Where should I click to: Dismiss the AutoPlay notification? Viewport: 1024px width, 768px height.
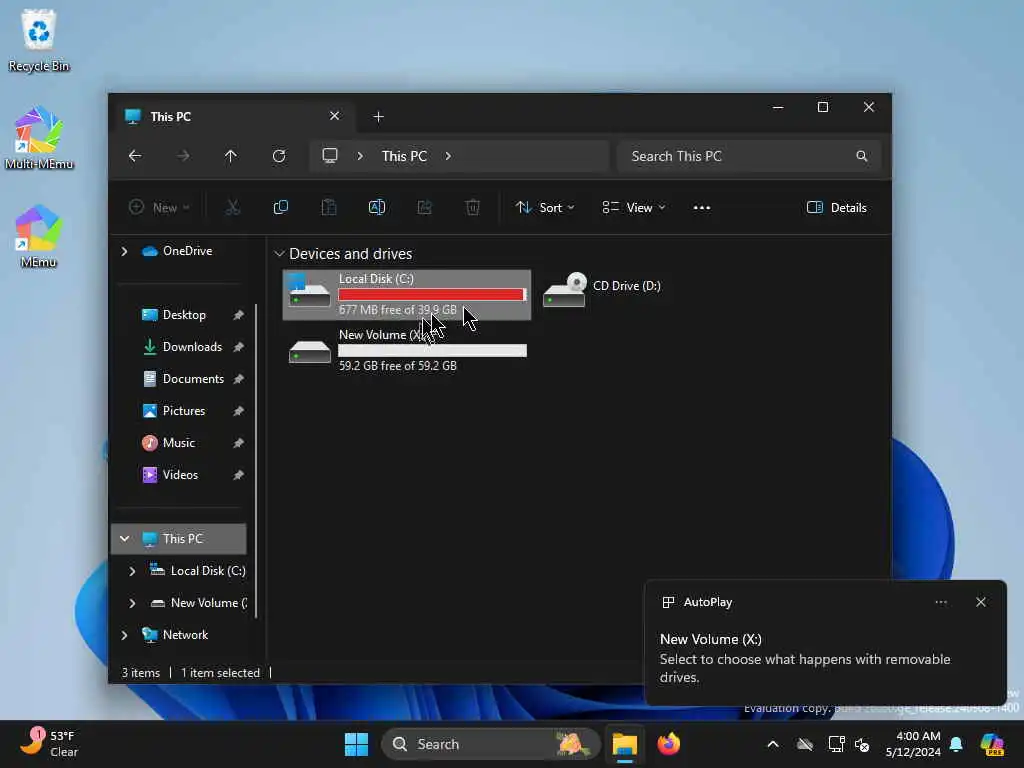tap(981, 602)
